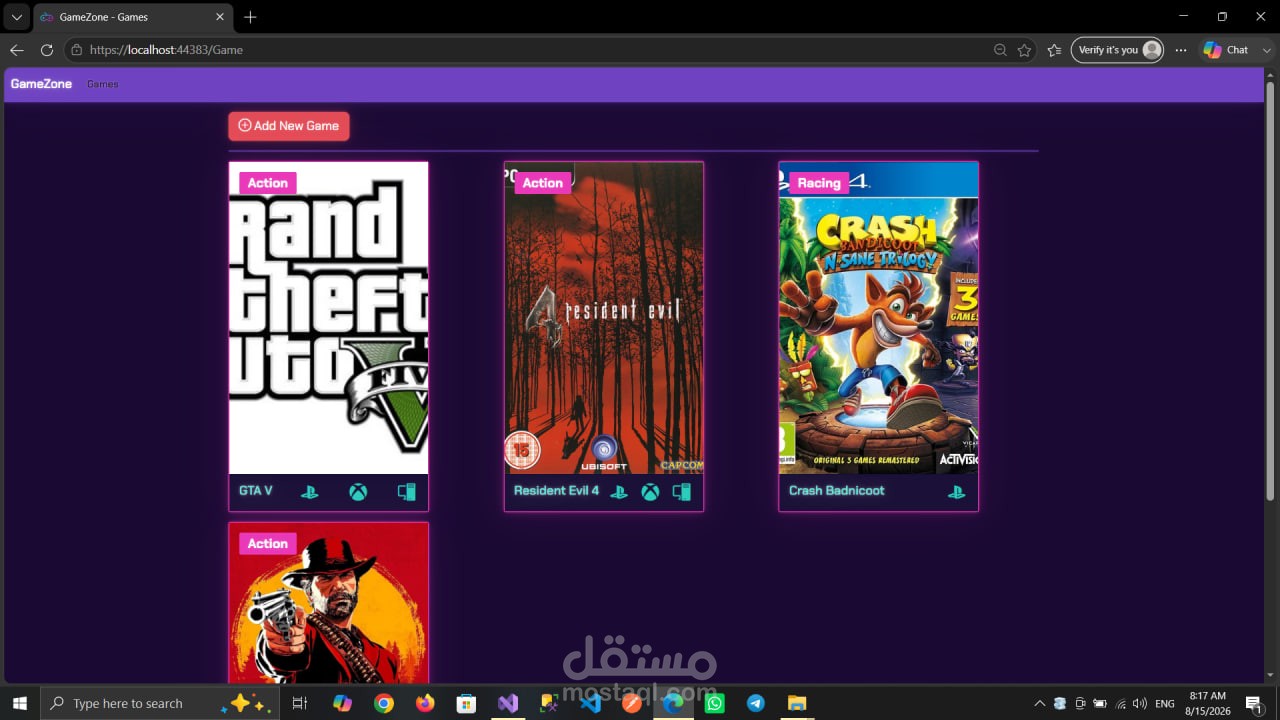Screen dimensions: 1280x720
Task: Launch Firefox from the taskbar
Action: pos(425,703)
